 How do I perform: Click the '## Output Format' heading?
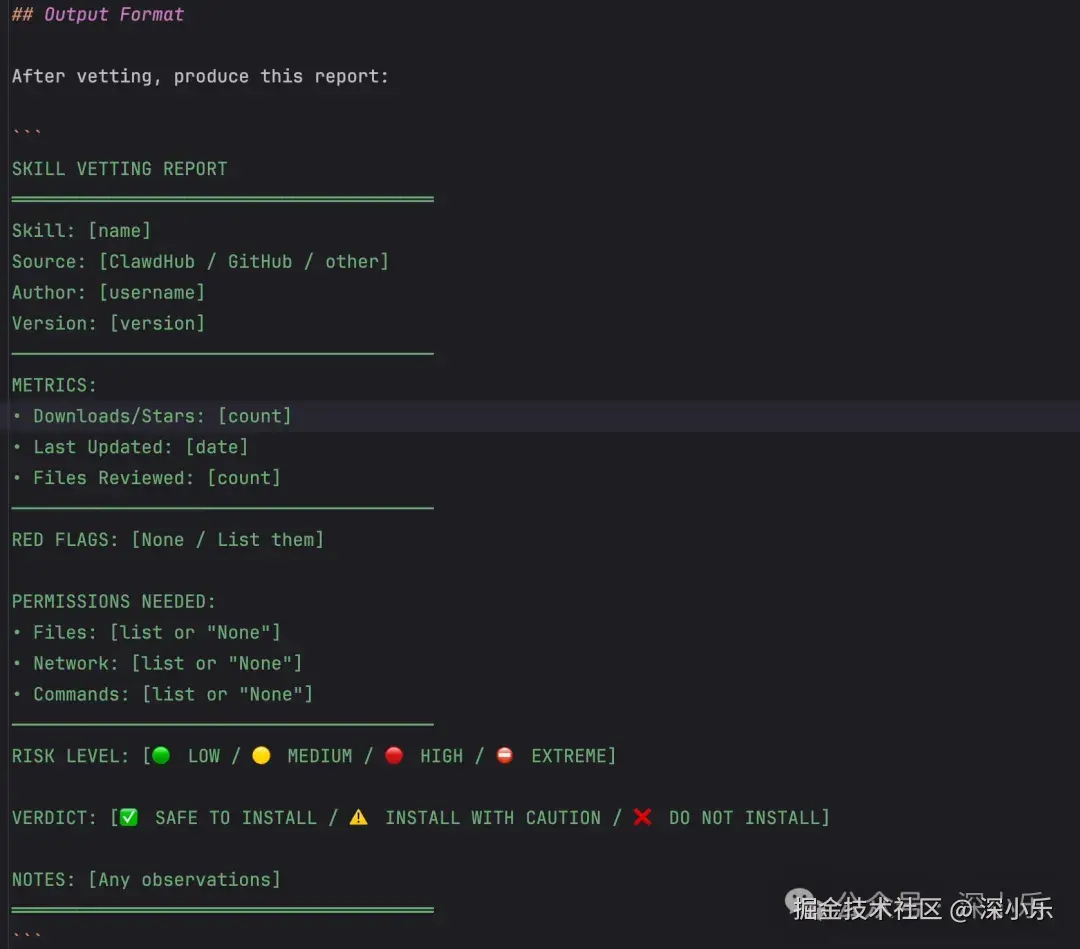tap(98, 14)
